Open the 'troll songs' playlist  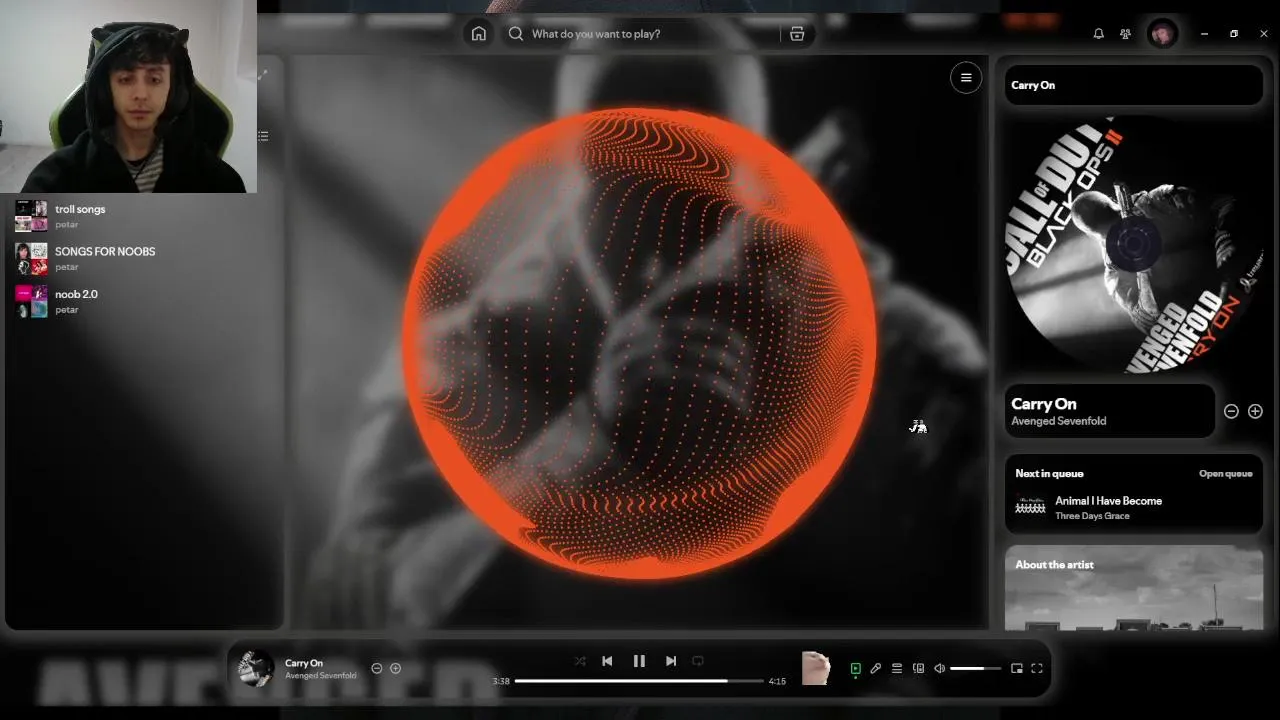coord(145,216)
